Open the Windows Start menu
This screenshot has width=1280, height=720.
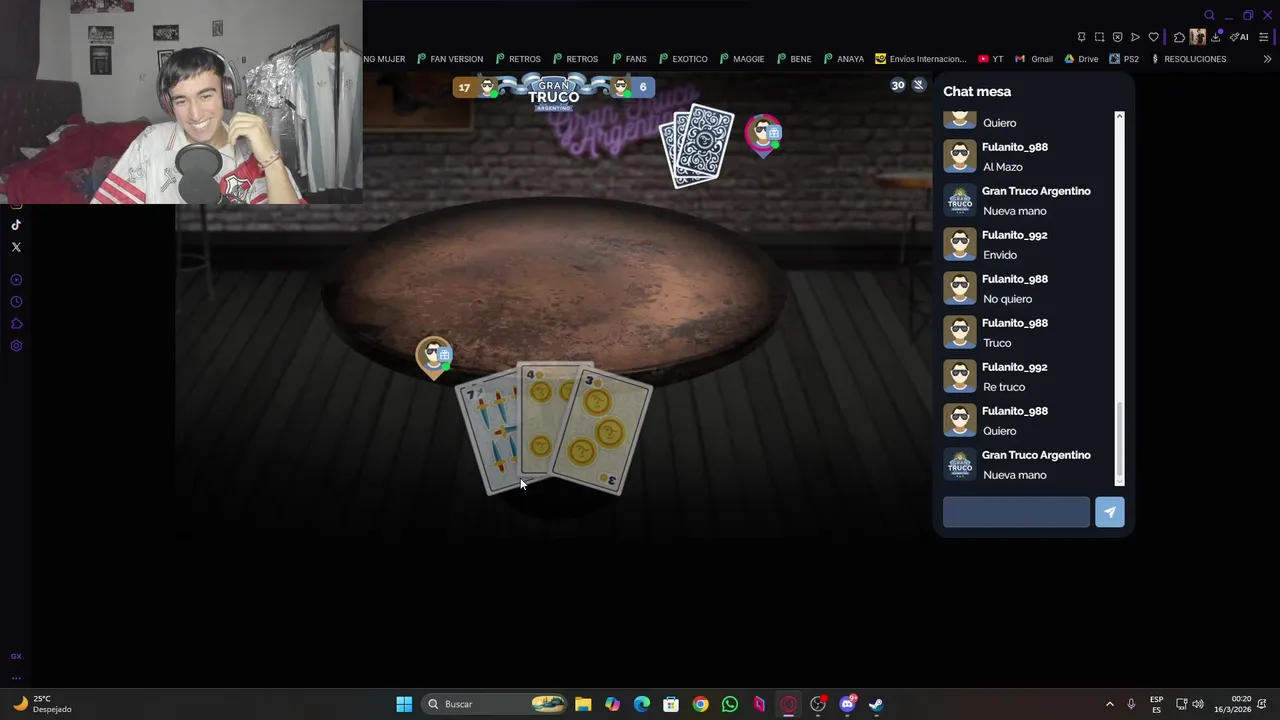point(404,704)
